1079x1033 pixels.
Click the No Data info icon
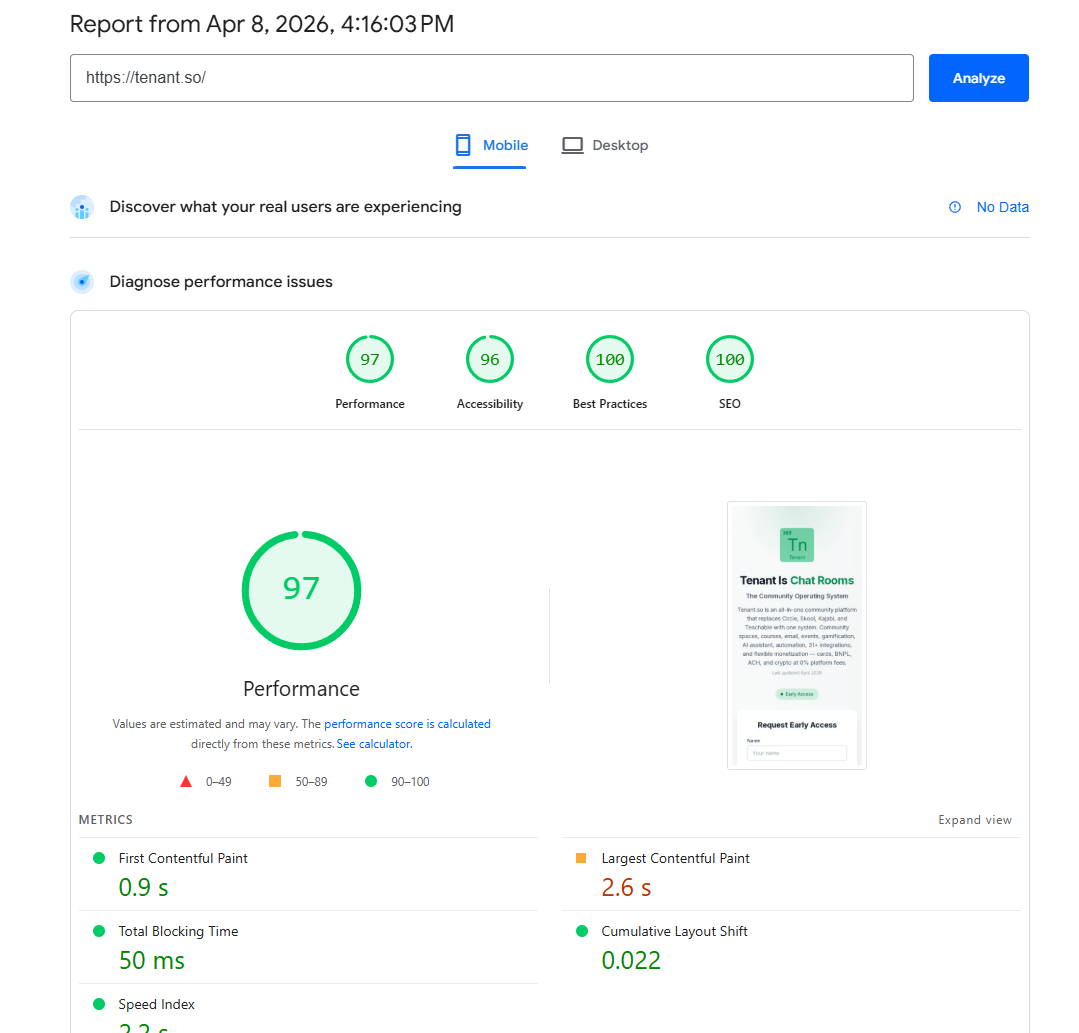(x=955, y=207)
